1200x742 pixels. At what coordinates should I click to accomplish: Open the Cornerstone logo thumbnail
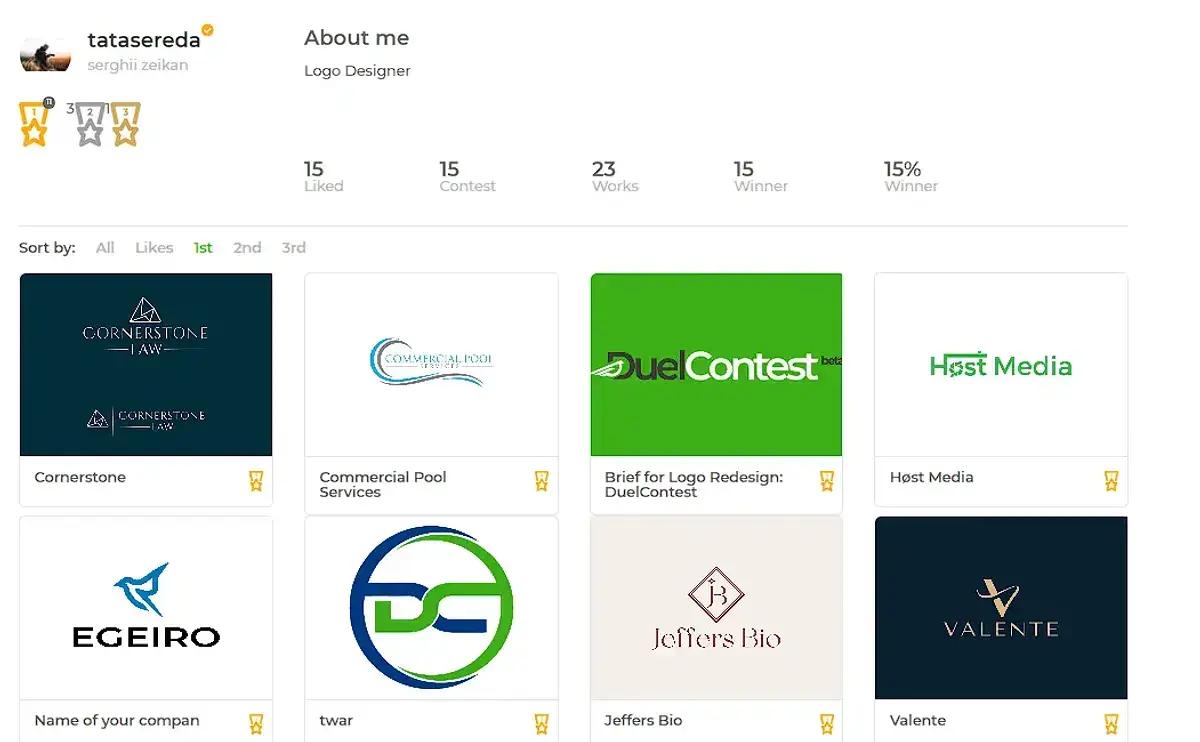coord(145,364)
